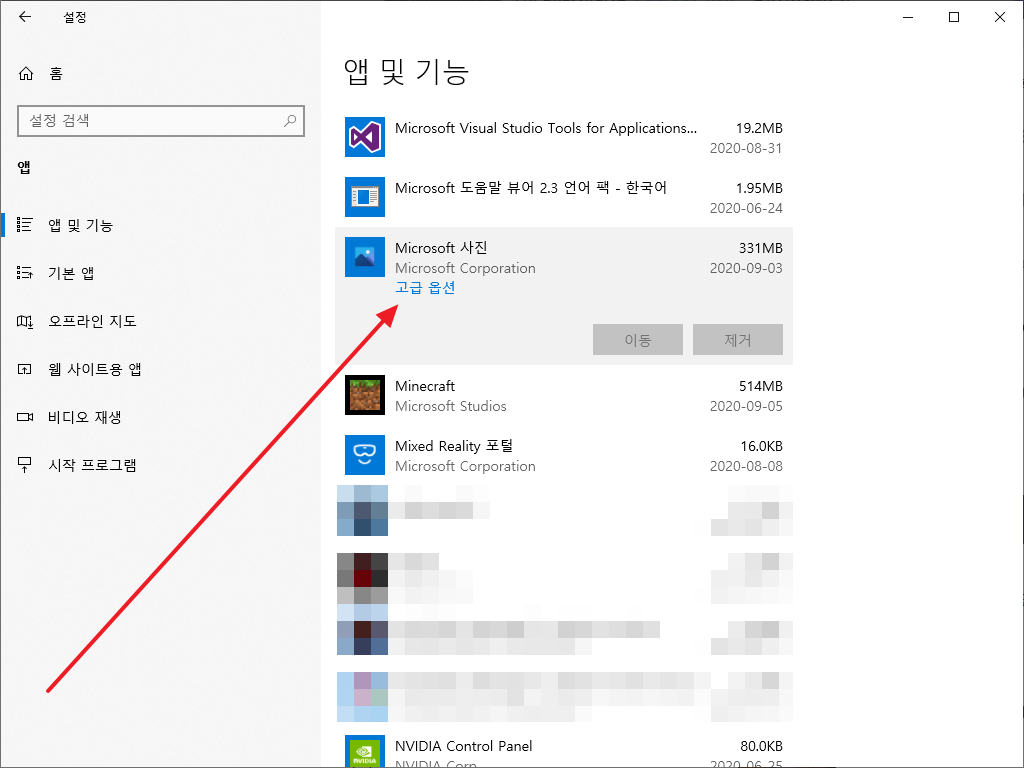Open 시작 프로그램 settings page
The width and height of the screenshot is (1024, 768).
pyautogui.click(x=92, y=465)
